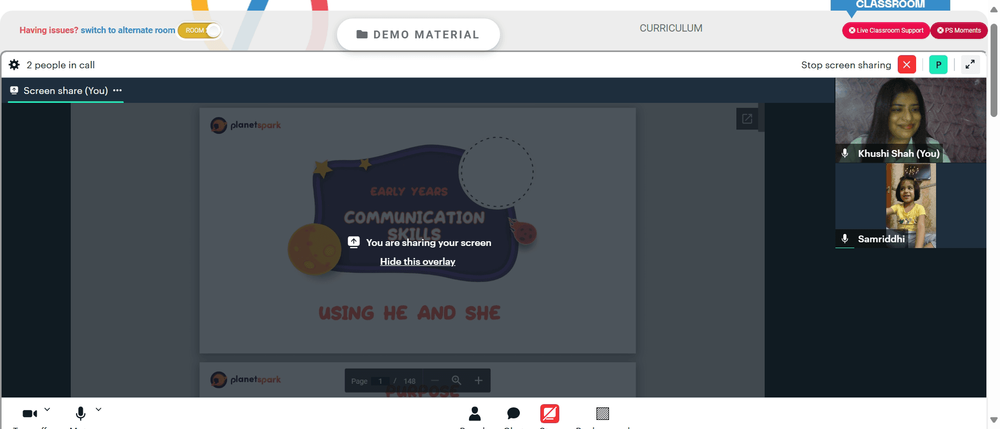Click the red screen share button

[550, 414]
